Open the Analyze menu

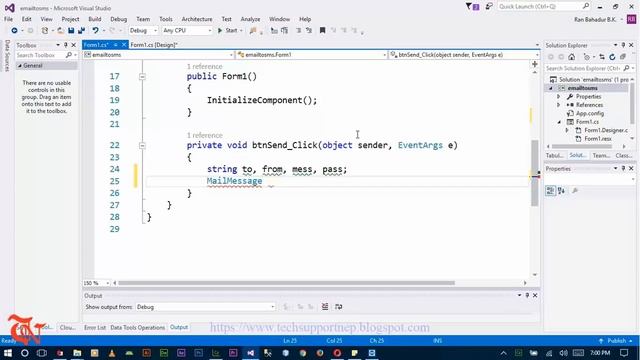(250, 19)
